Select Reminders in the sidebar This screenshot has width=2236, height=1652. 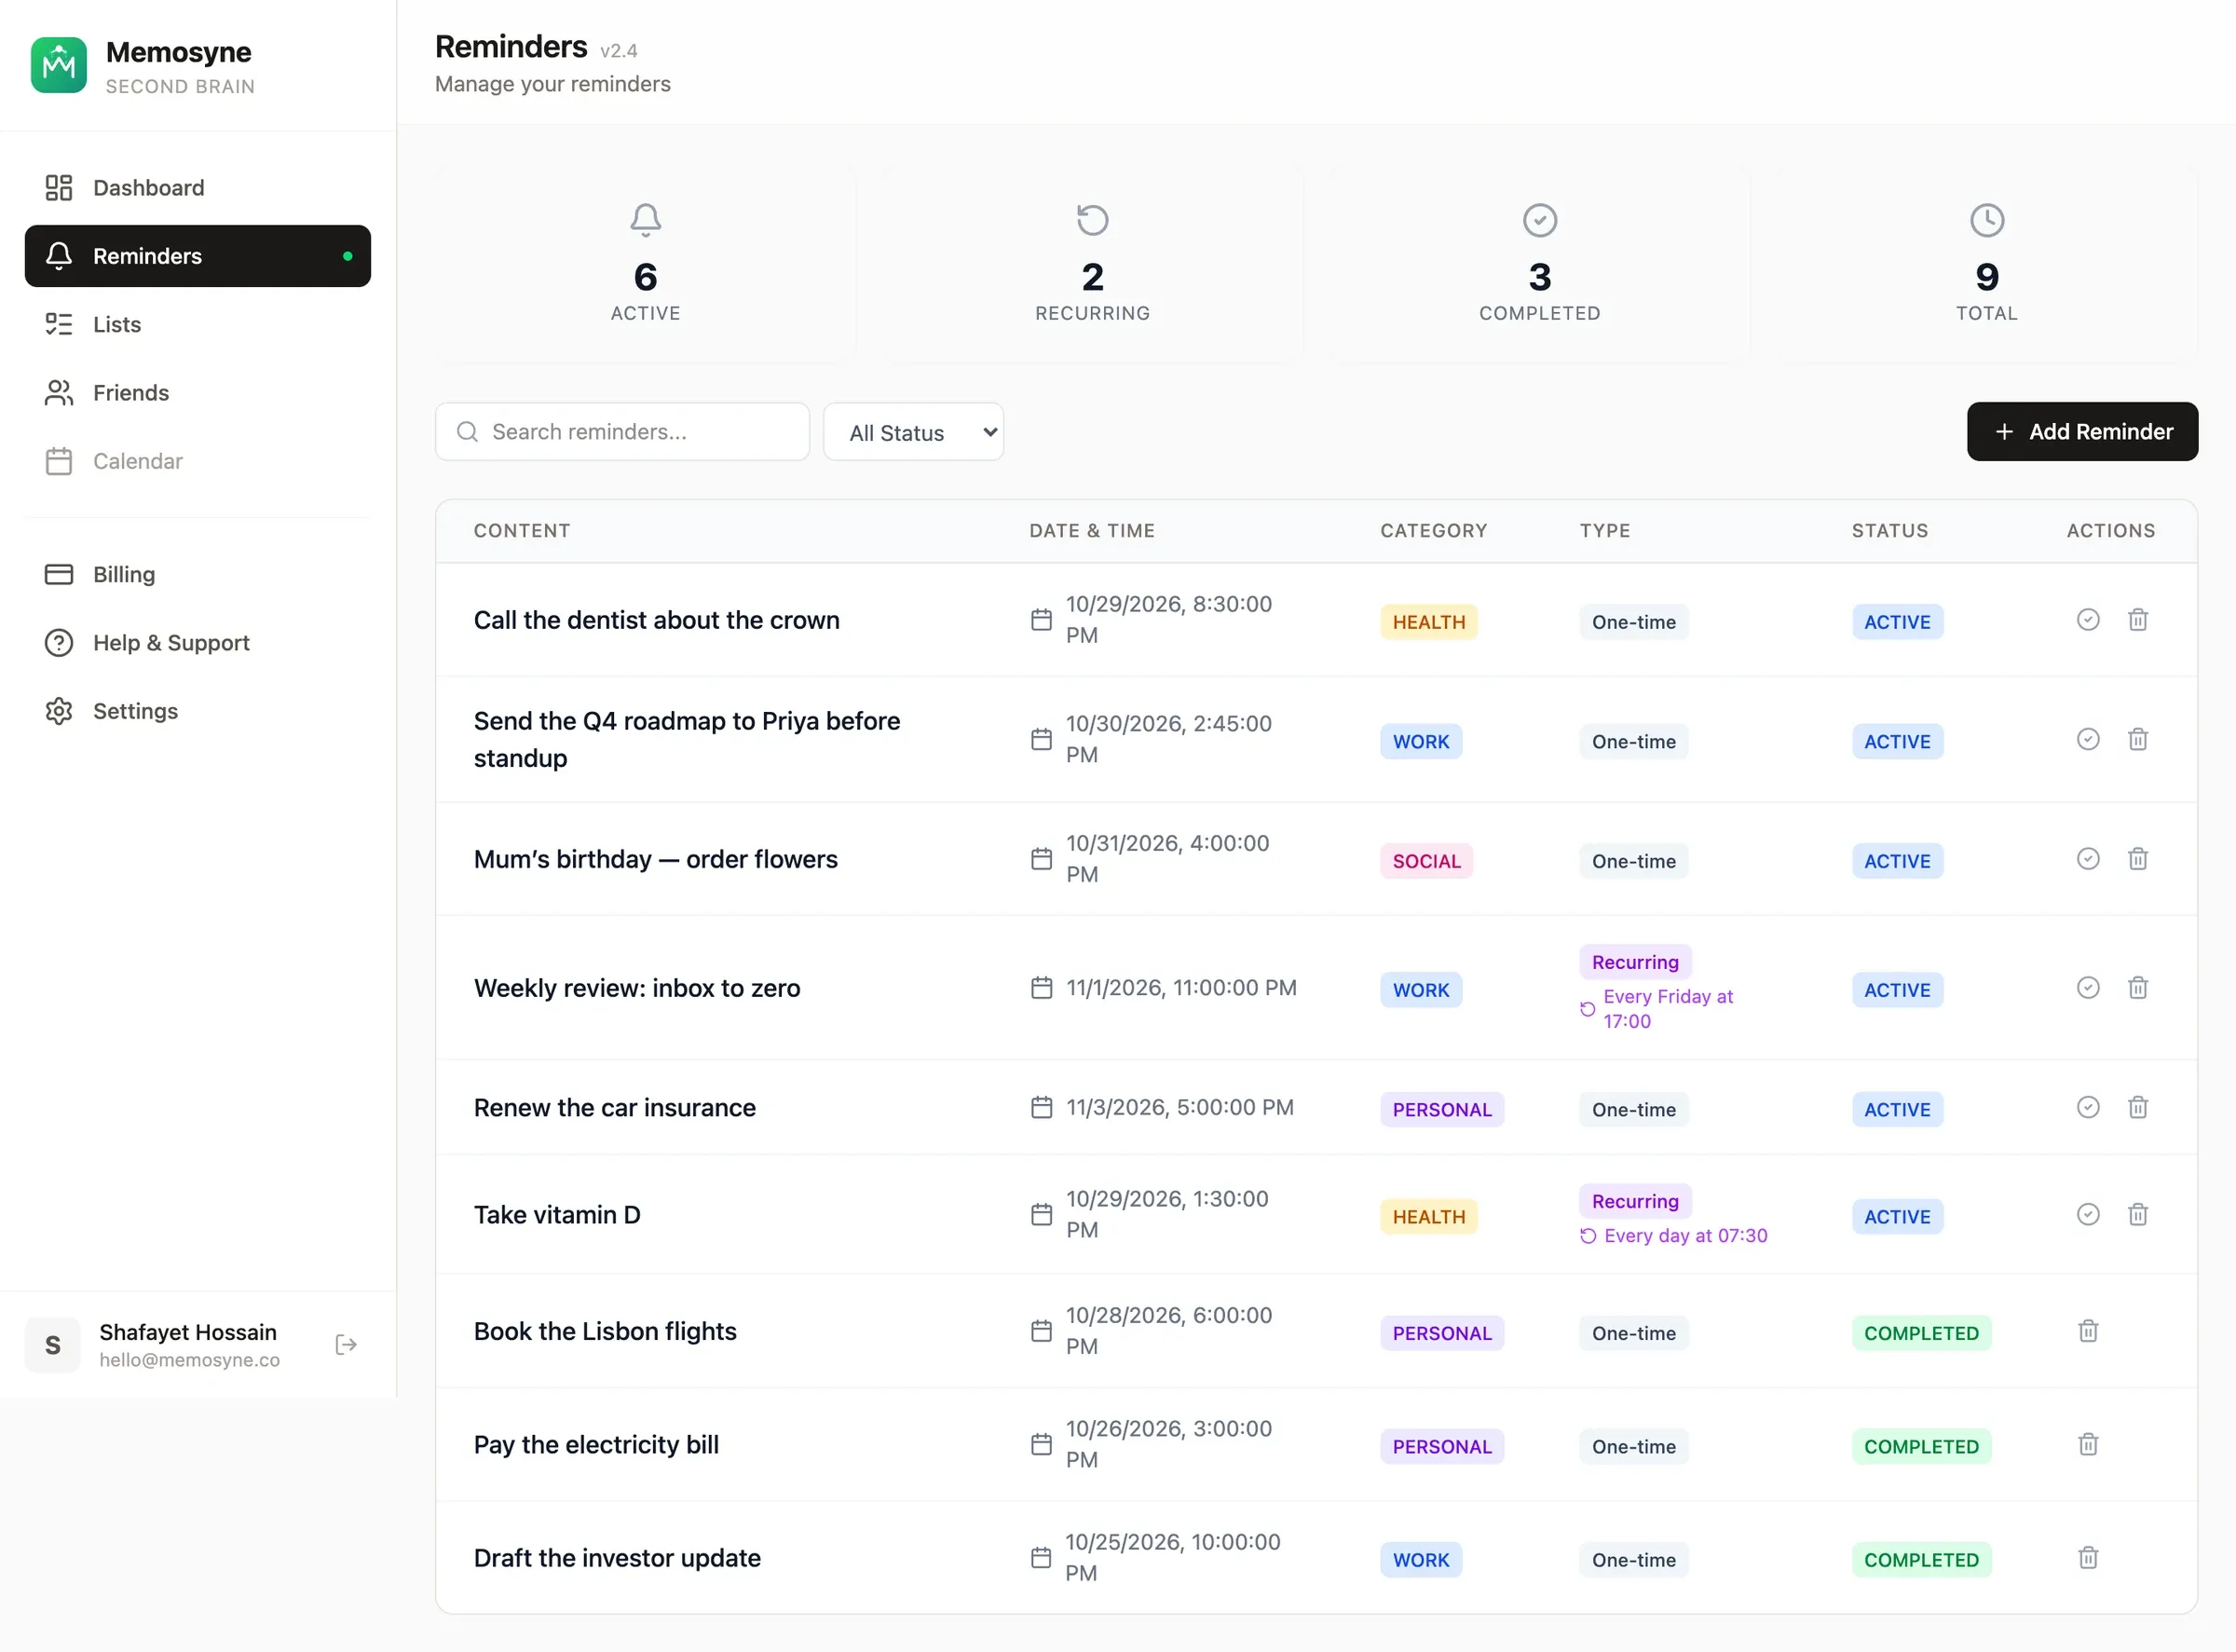click(x=198, y=256)
